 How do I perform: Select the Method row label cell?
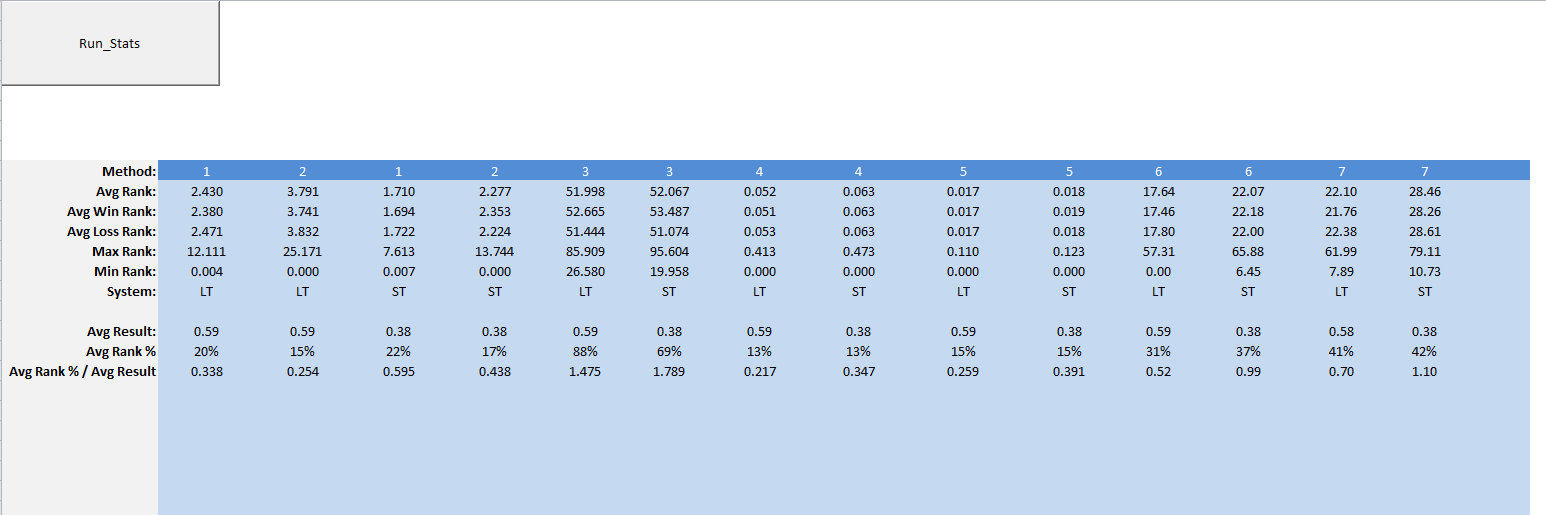coord(128,171)
